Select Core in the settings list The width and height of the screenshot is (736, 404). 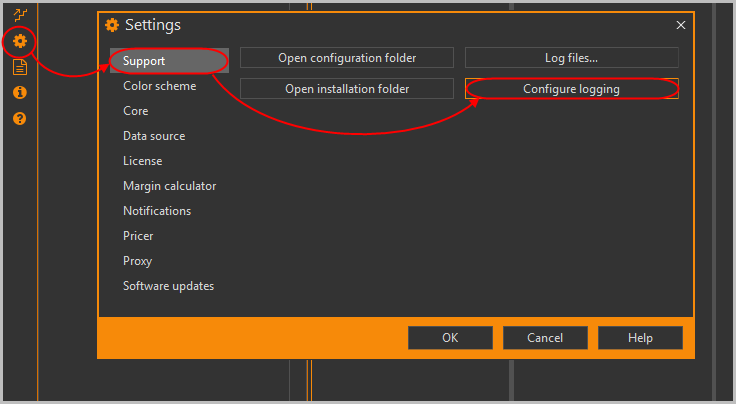click(x=136, y=111)
